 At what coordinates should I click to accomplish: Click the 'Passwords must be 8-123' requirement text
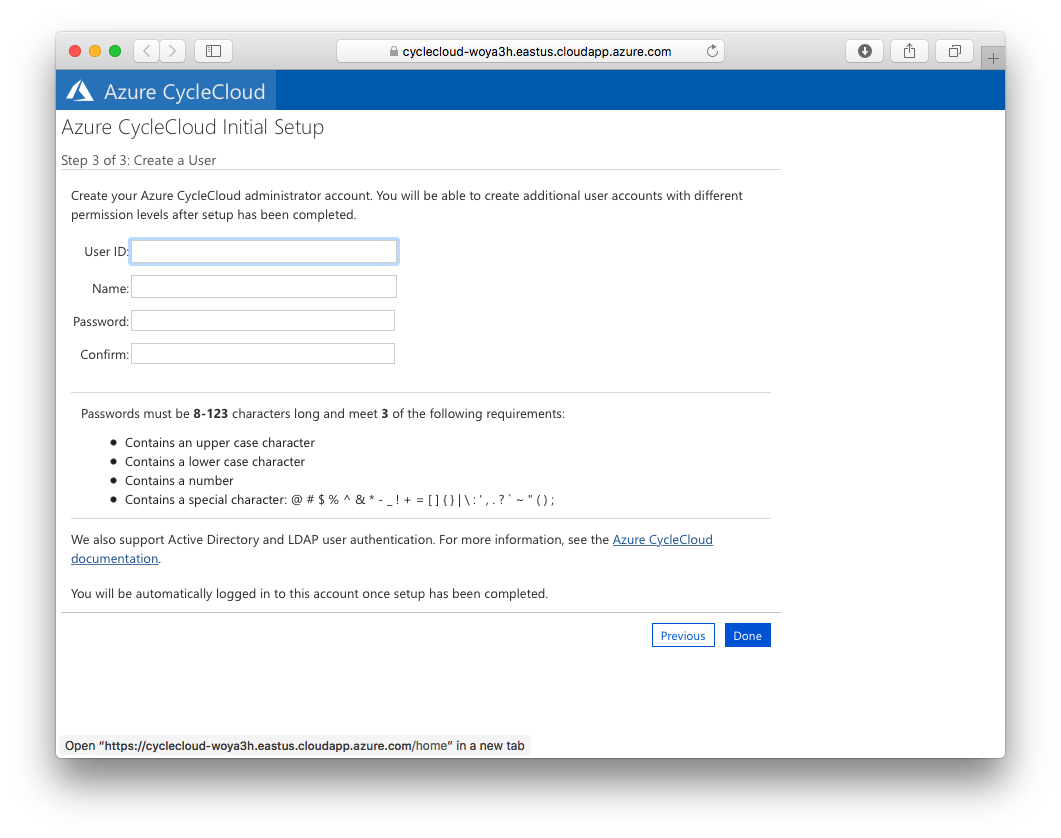point(323,414)
